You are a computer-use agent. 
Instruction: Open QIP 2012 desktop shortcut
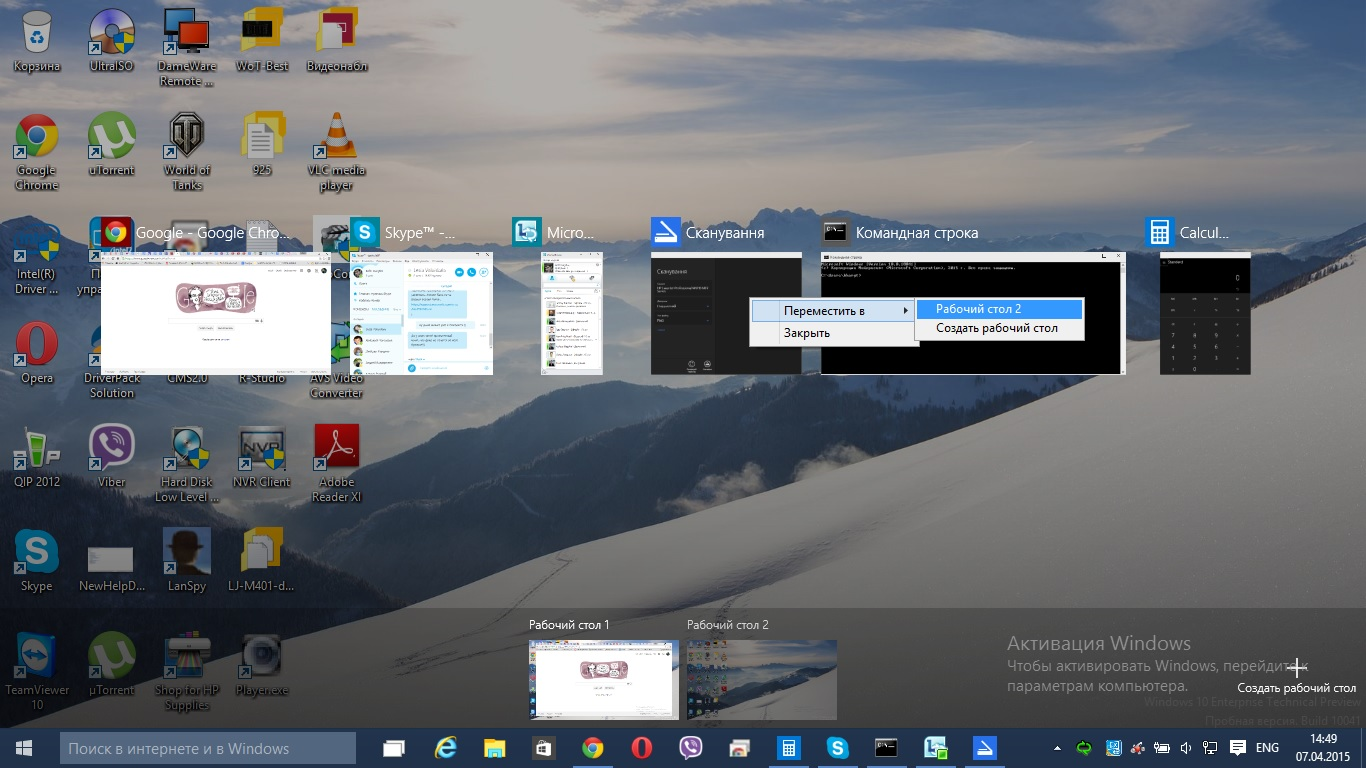pos(37,457)
